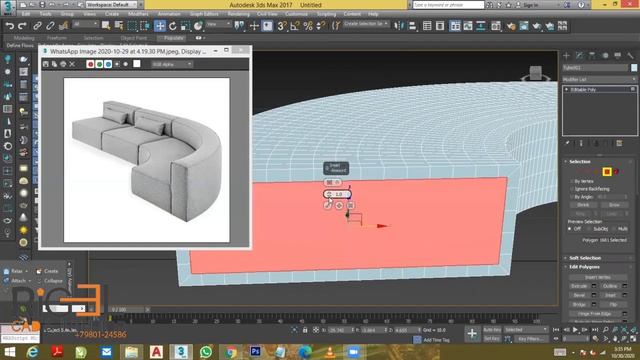
Task: Click white swatch in image viewer toolbar
Action: tap(137, 64)
